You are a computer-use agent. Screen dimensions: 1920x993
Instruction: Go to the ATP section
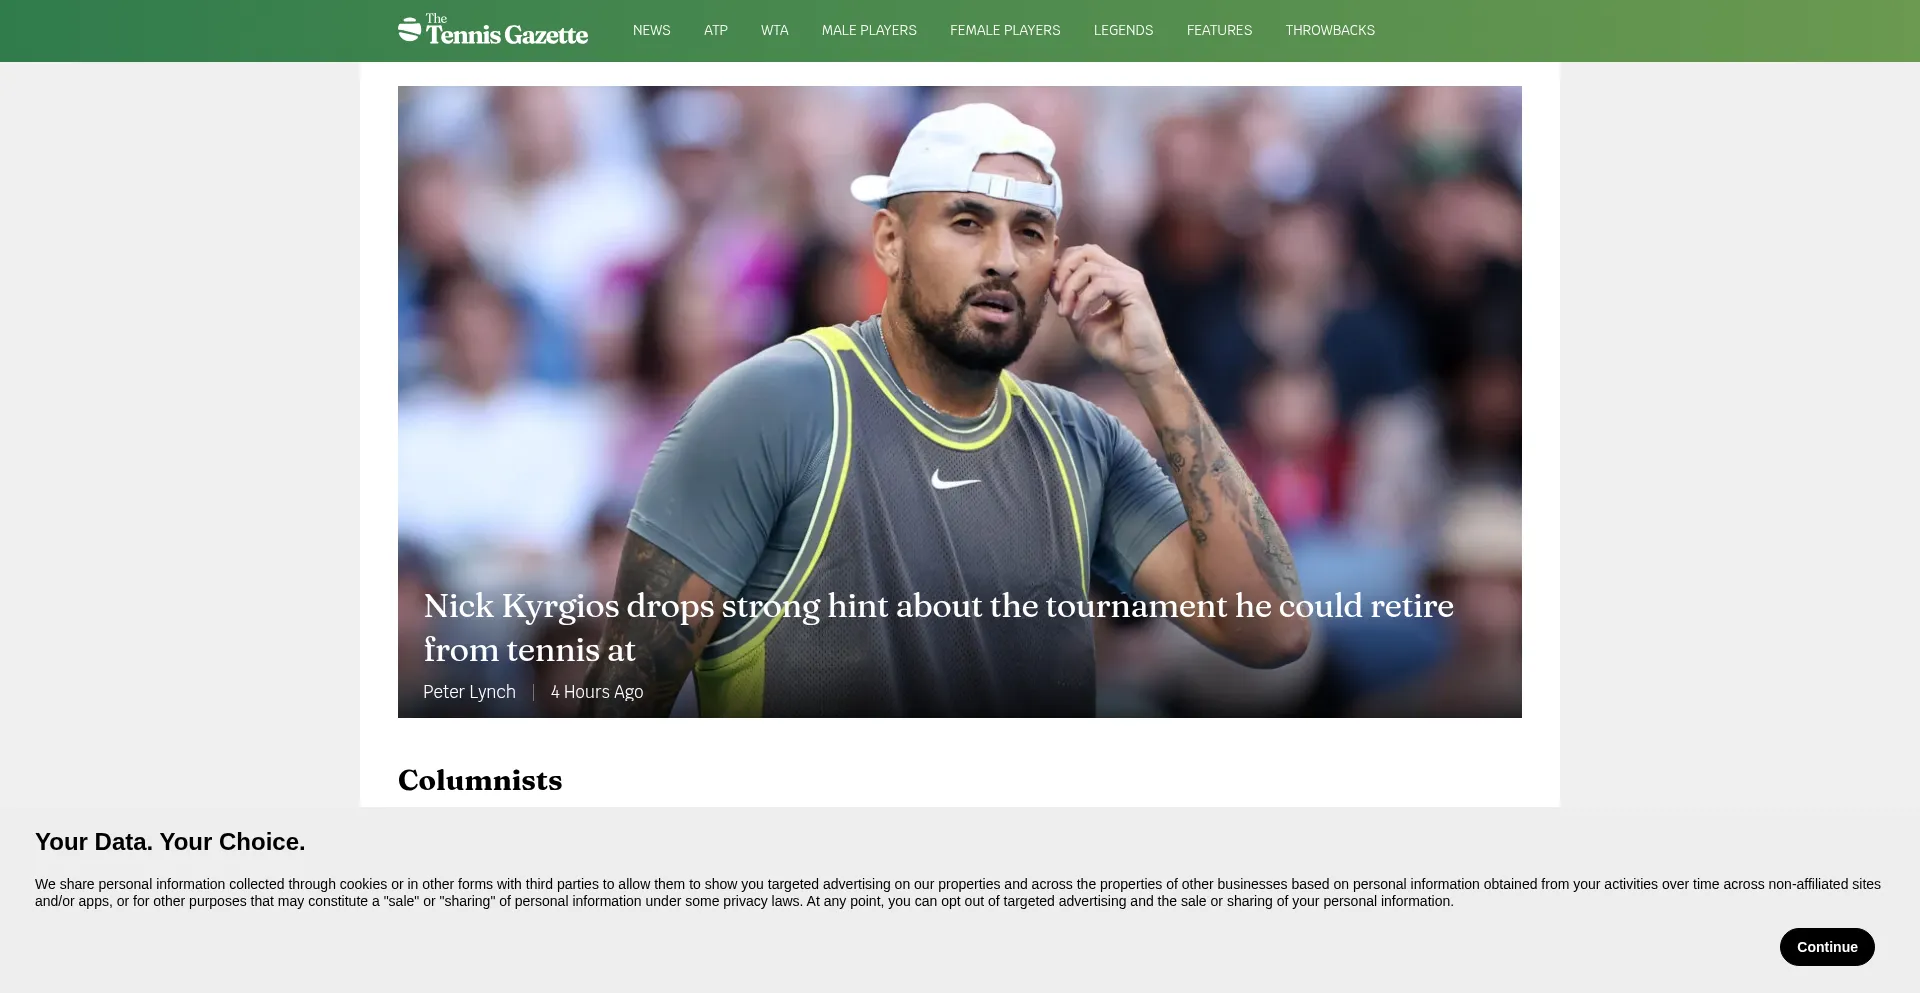(716, 30)
